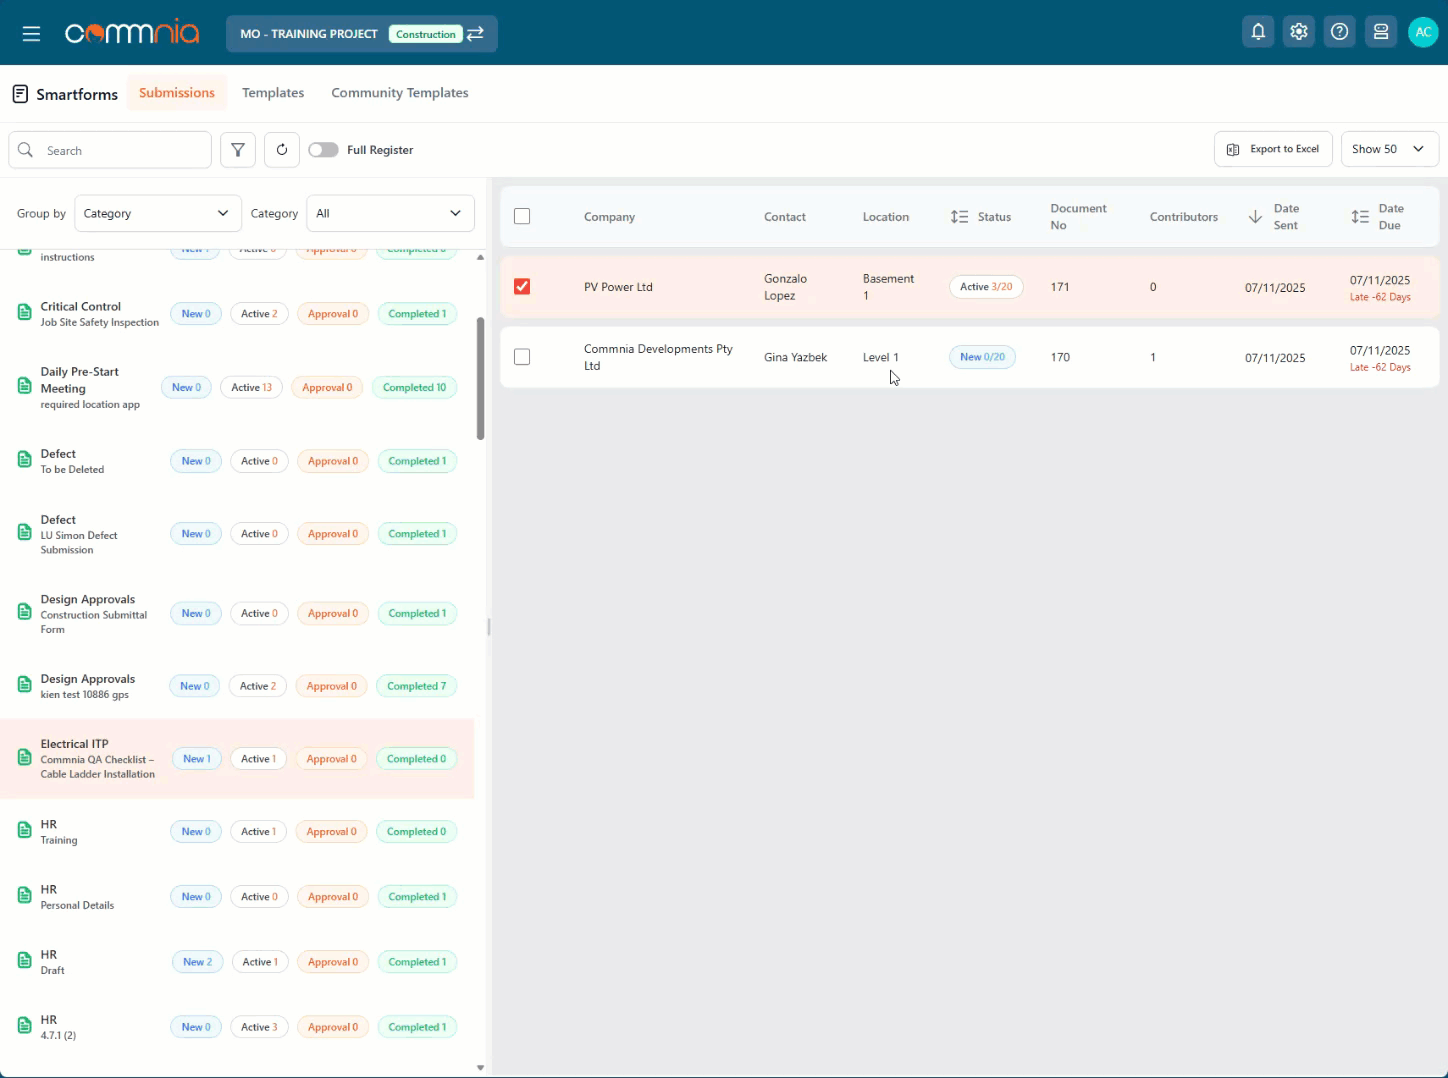Enable the Full Register toggle
The height and width of the screenshot is (1078, 1448).
click(323, 150)
